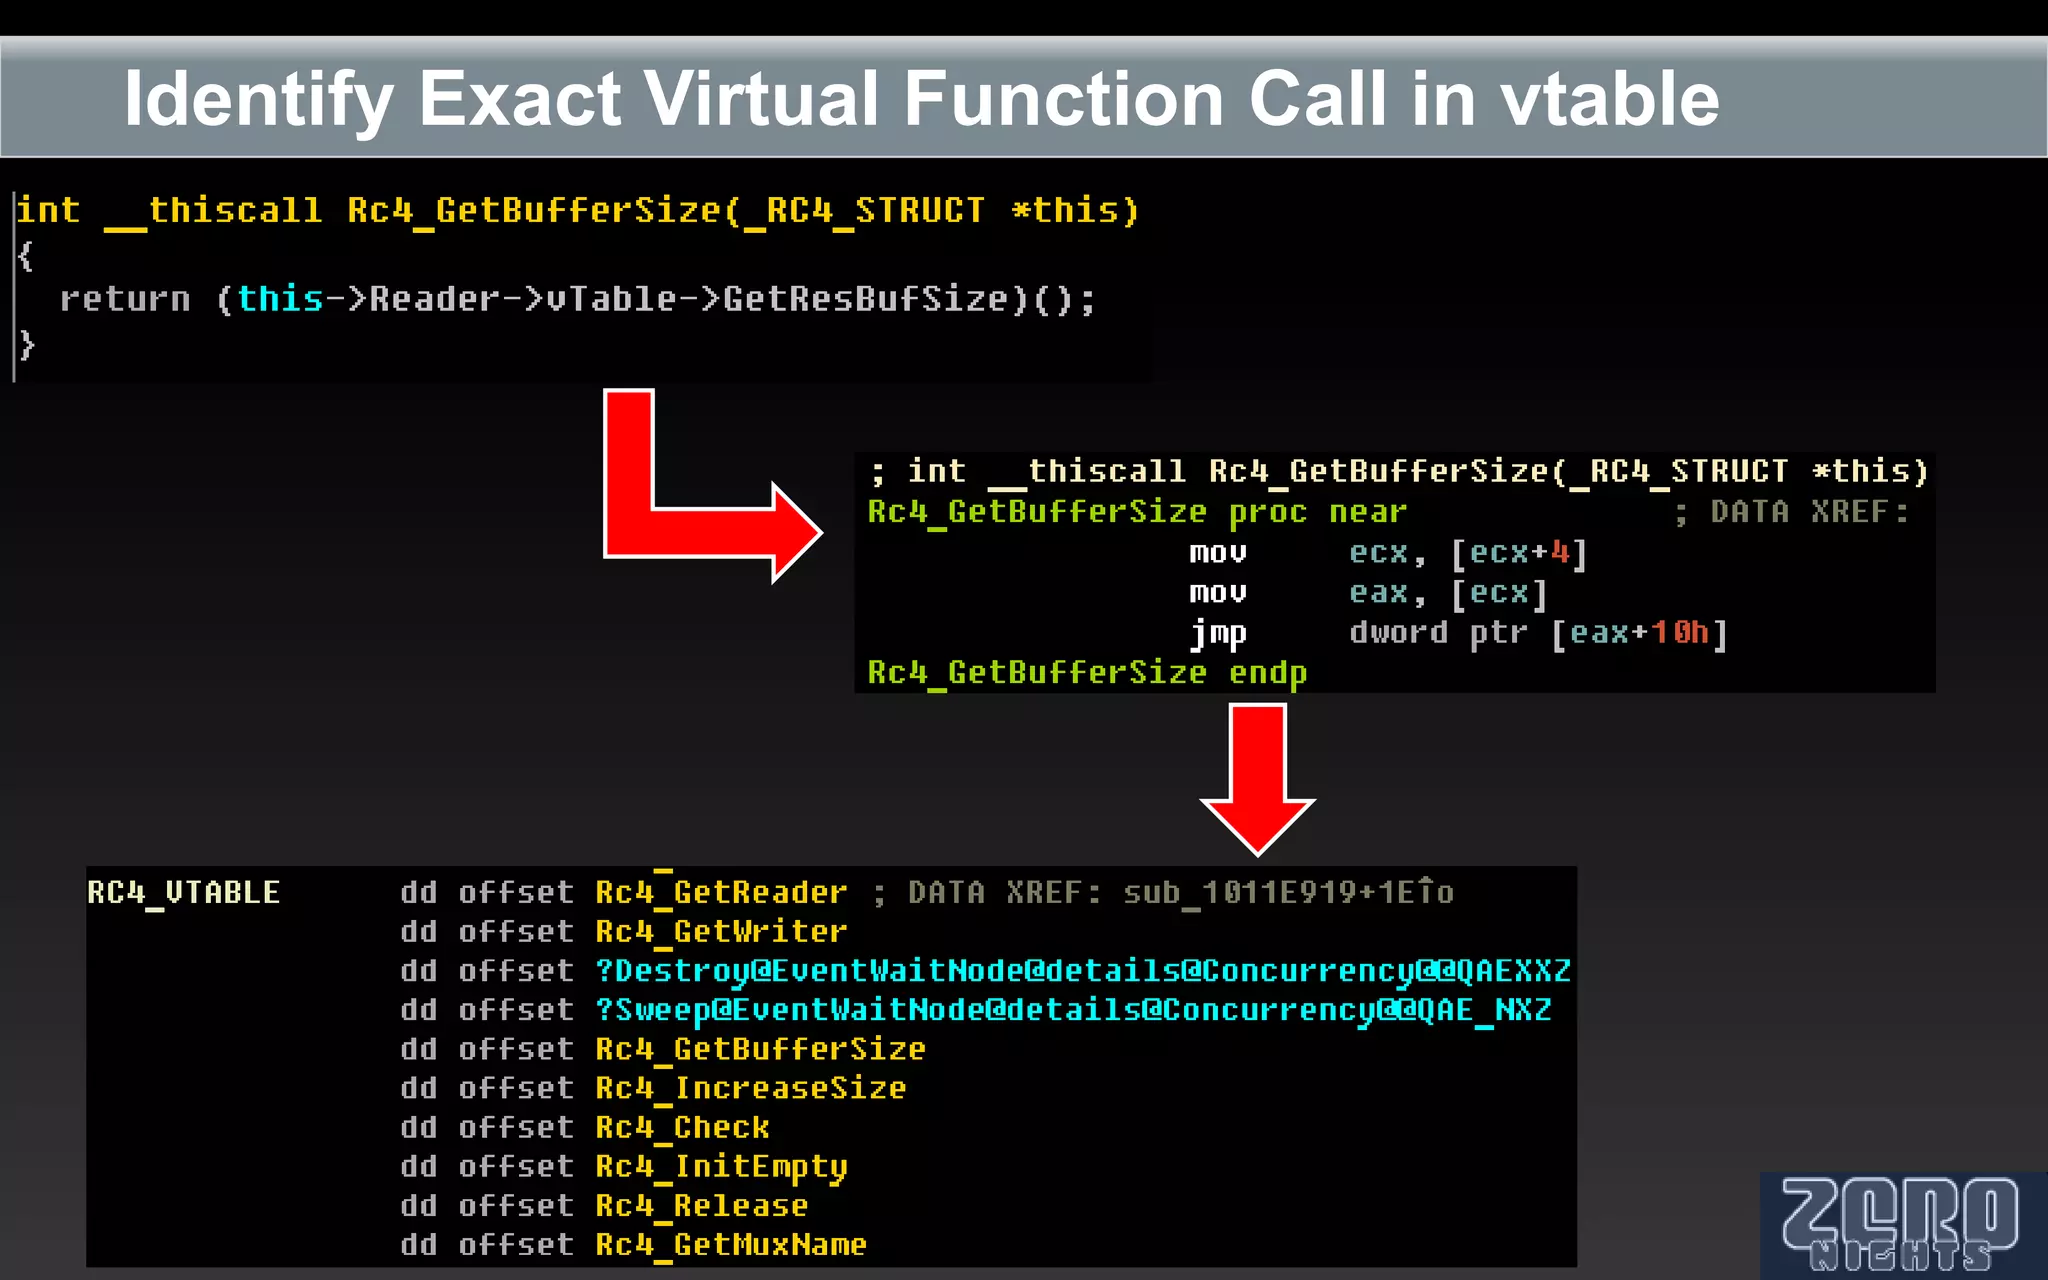Screen dimensions: 2048x1280
Task: Click the vtable entry Rc4_Release
Action: pos(701,1205)
